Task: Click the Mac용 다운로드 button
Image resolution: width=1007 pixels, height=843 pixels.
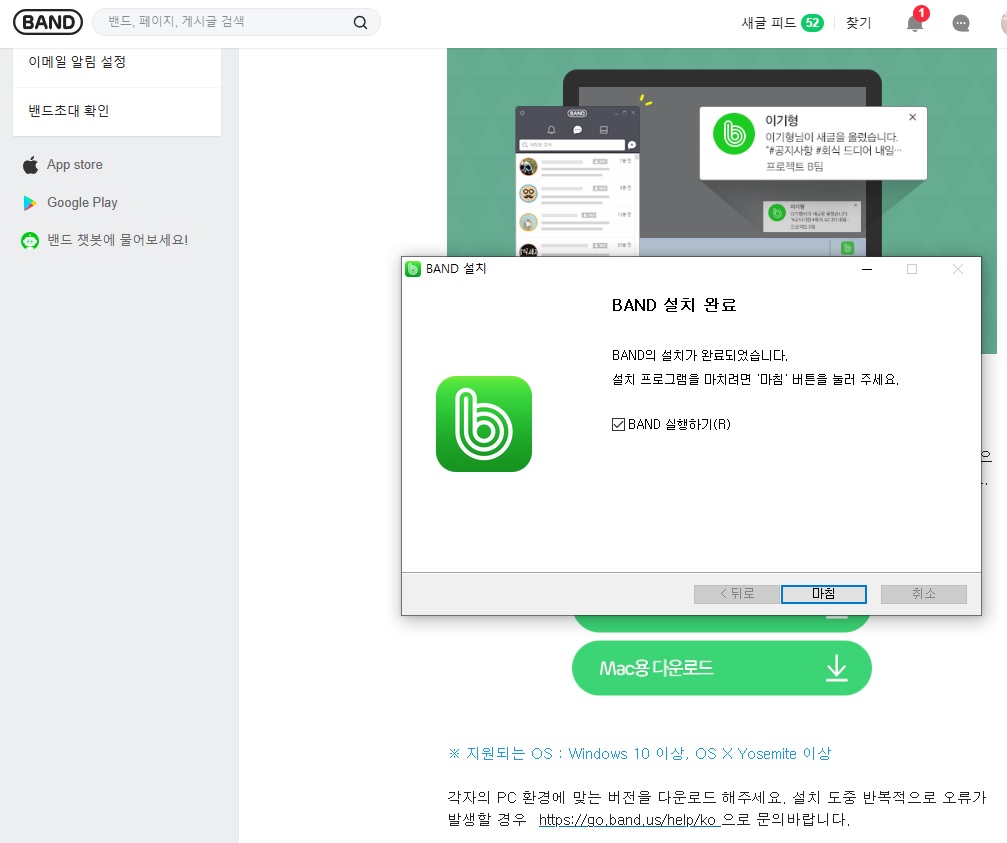Action: click(721, 668)
